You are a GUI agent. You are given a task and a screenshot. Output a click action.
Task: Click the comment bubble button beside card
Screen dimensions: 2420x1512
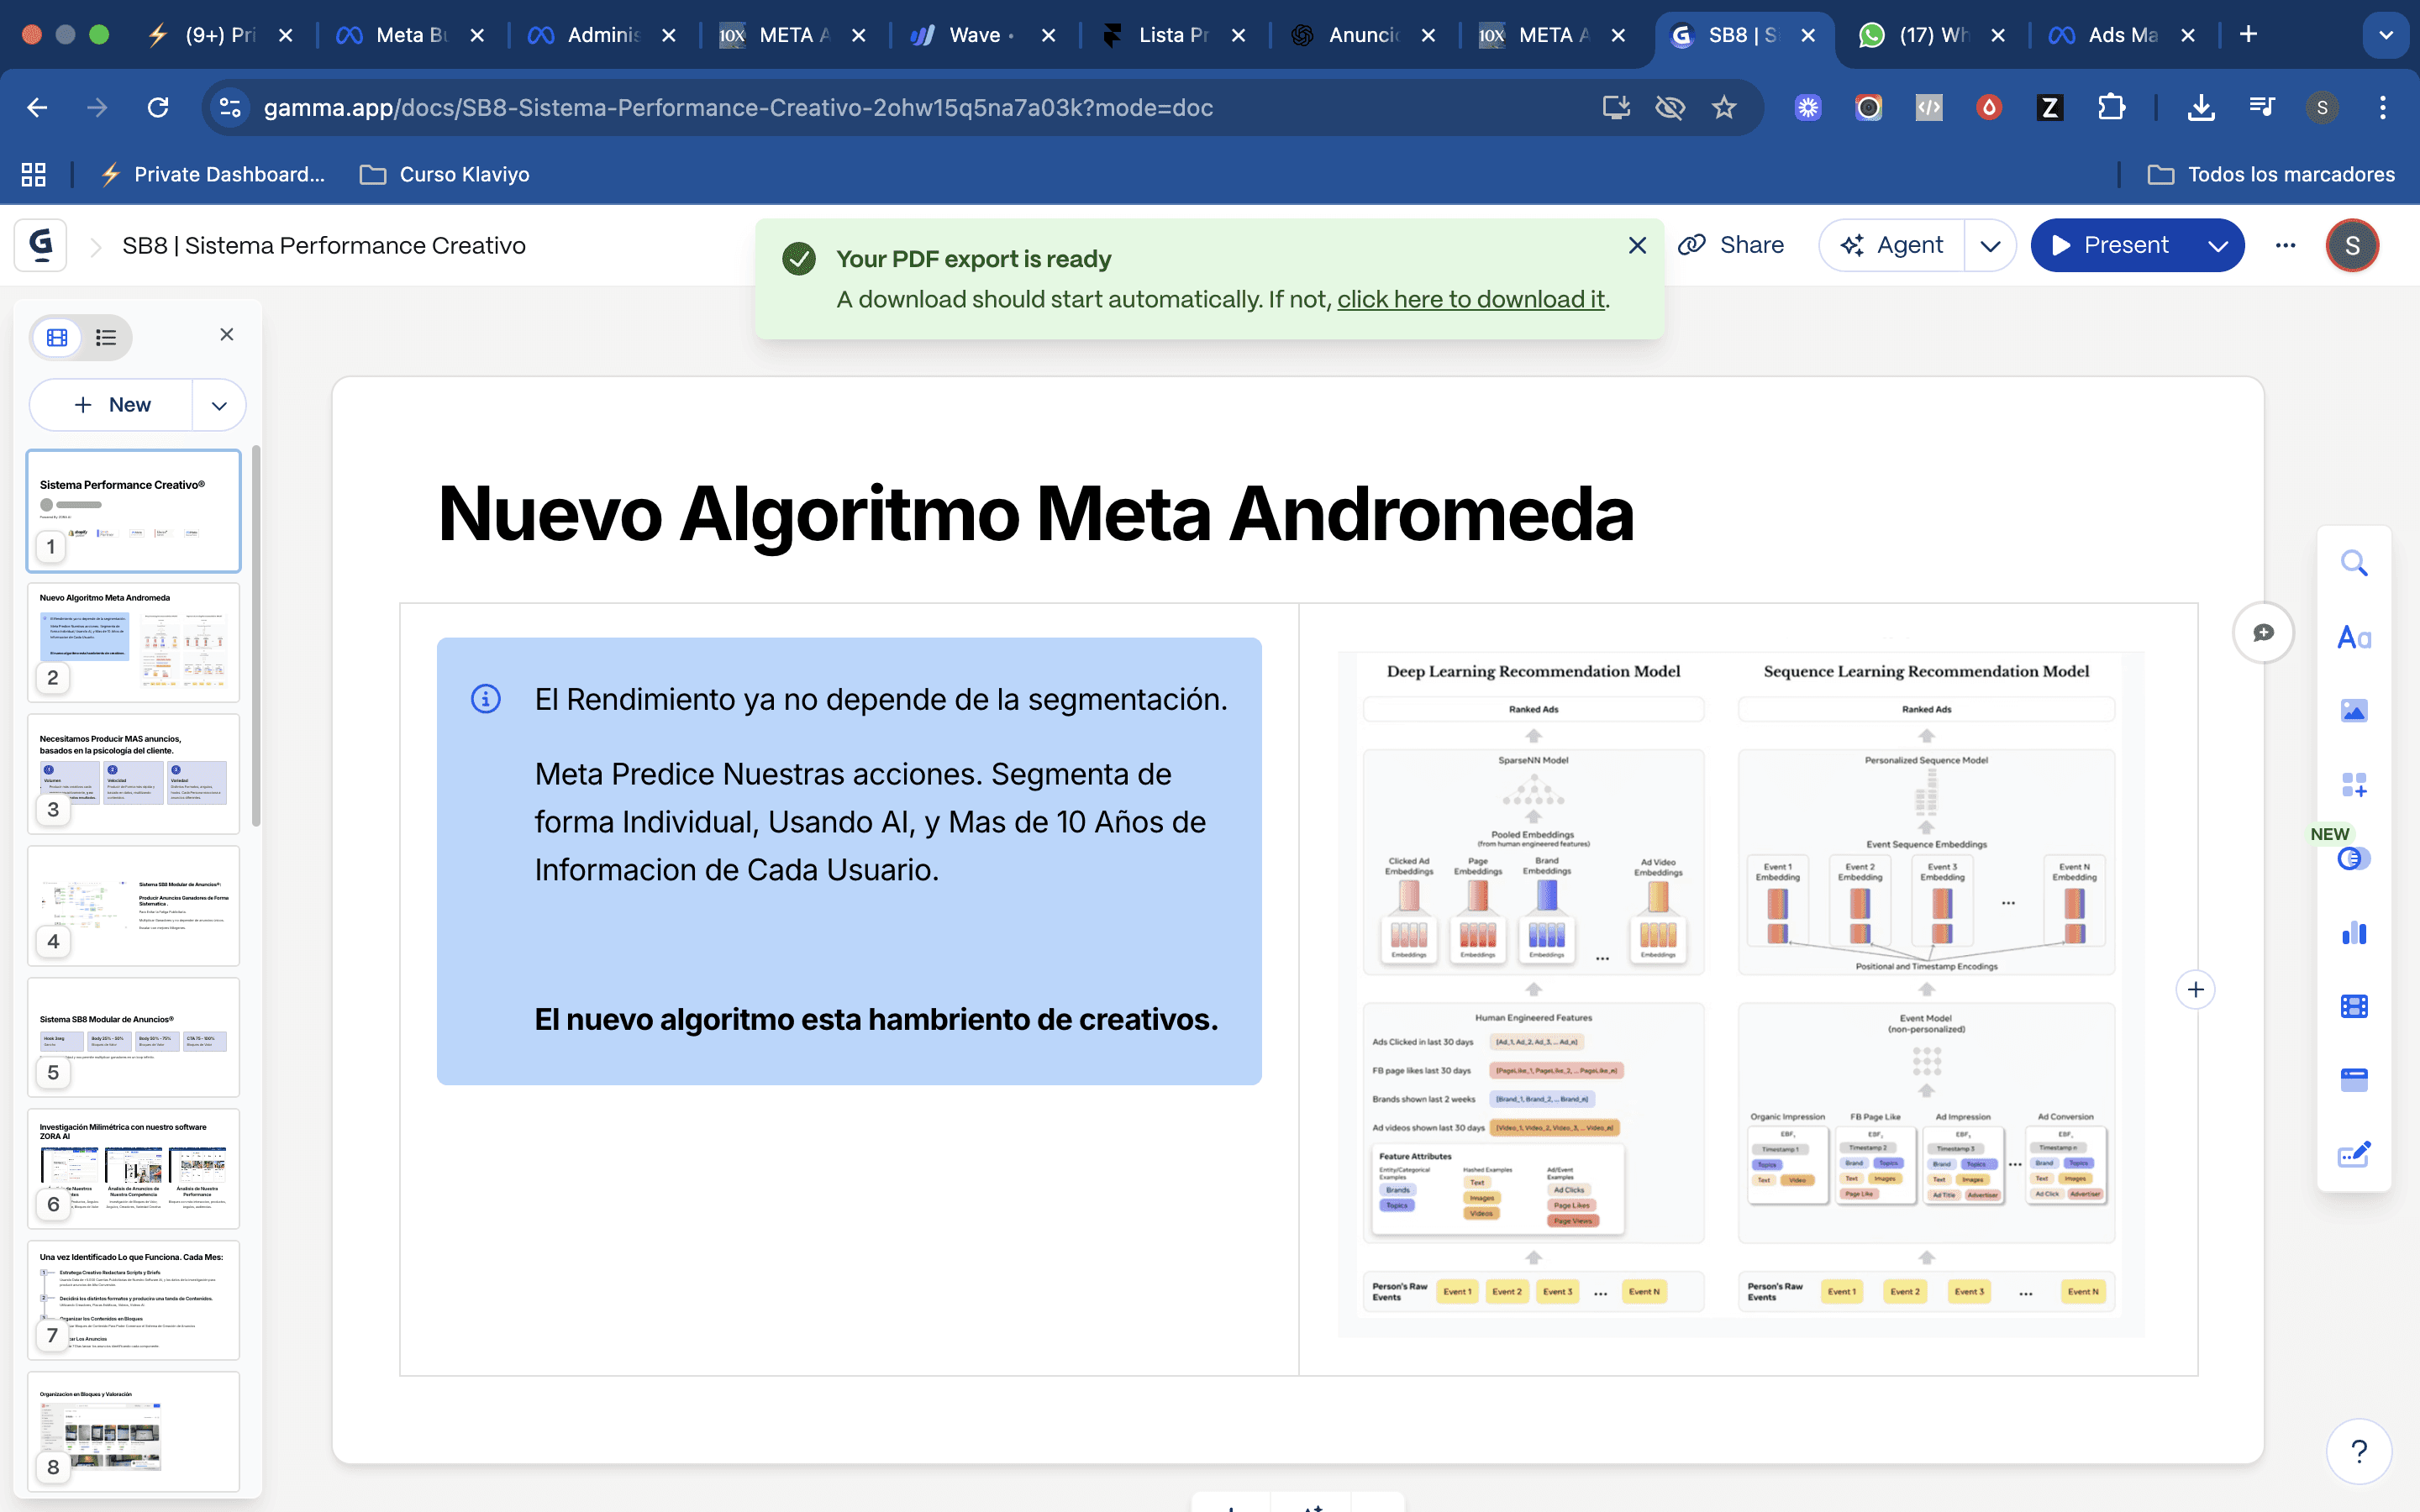pyautogui.click(x=2263, y=633)
